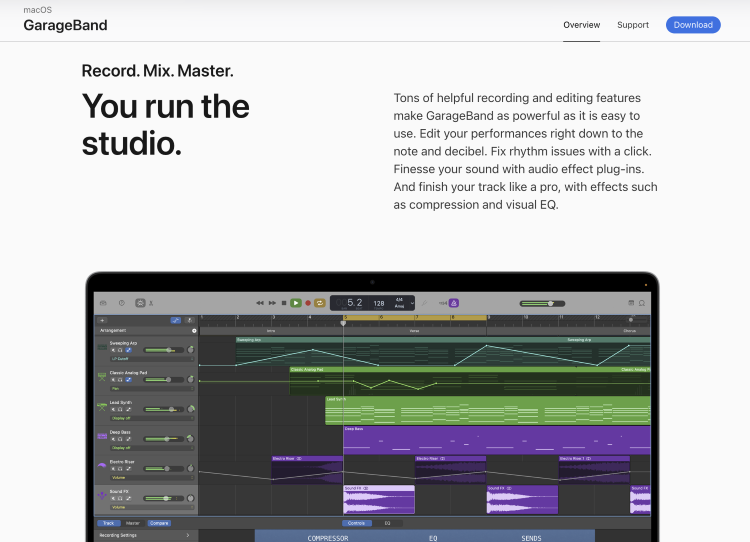The image size is (750, 542).
Task: Open Quick Help question-mark icon
Action: (121, 303)
